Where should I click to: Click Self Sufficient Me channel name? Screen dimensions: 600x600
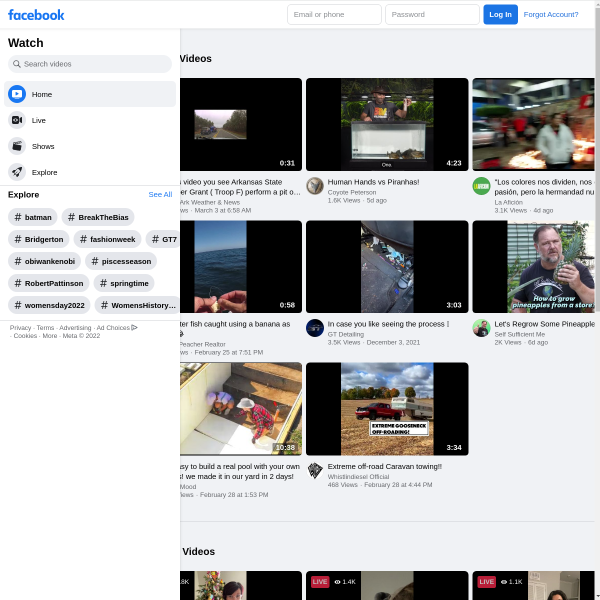(x=519, y=334)
